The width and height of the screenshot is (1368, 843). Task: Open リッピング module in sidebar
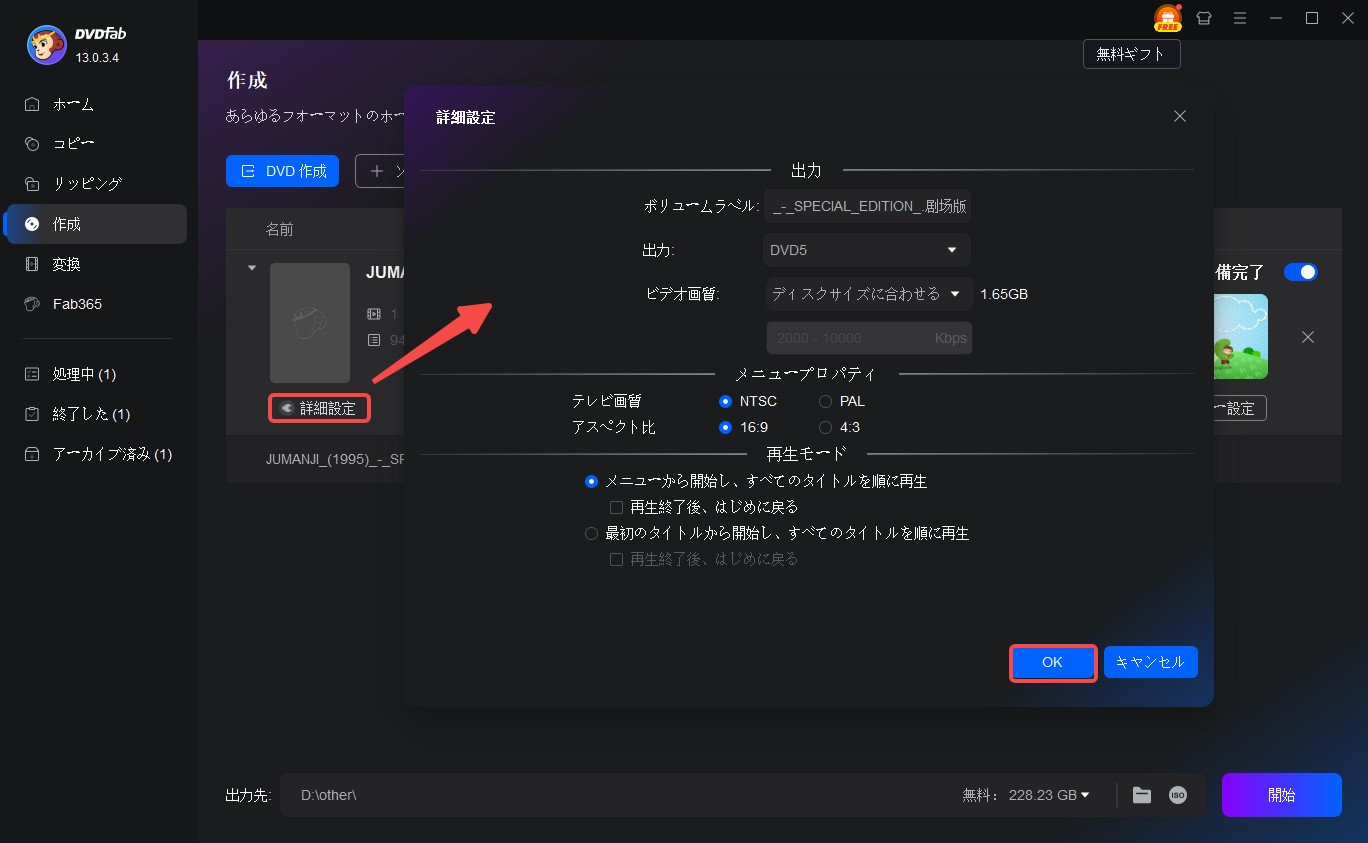[96, 184]
